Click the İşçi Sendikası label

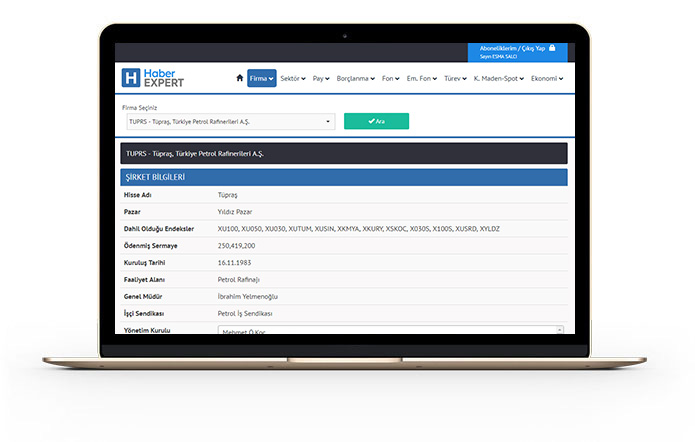(x=144, y=313)
